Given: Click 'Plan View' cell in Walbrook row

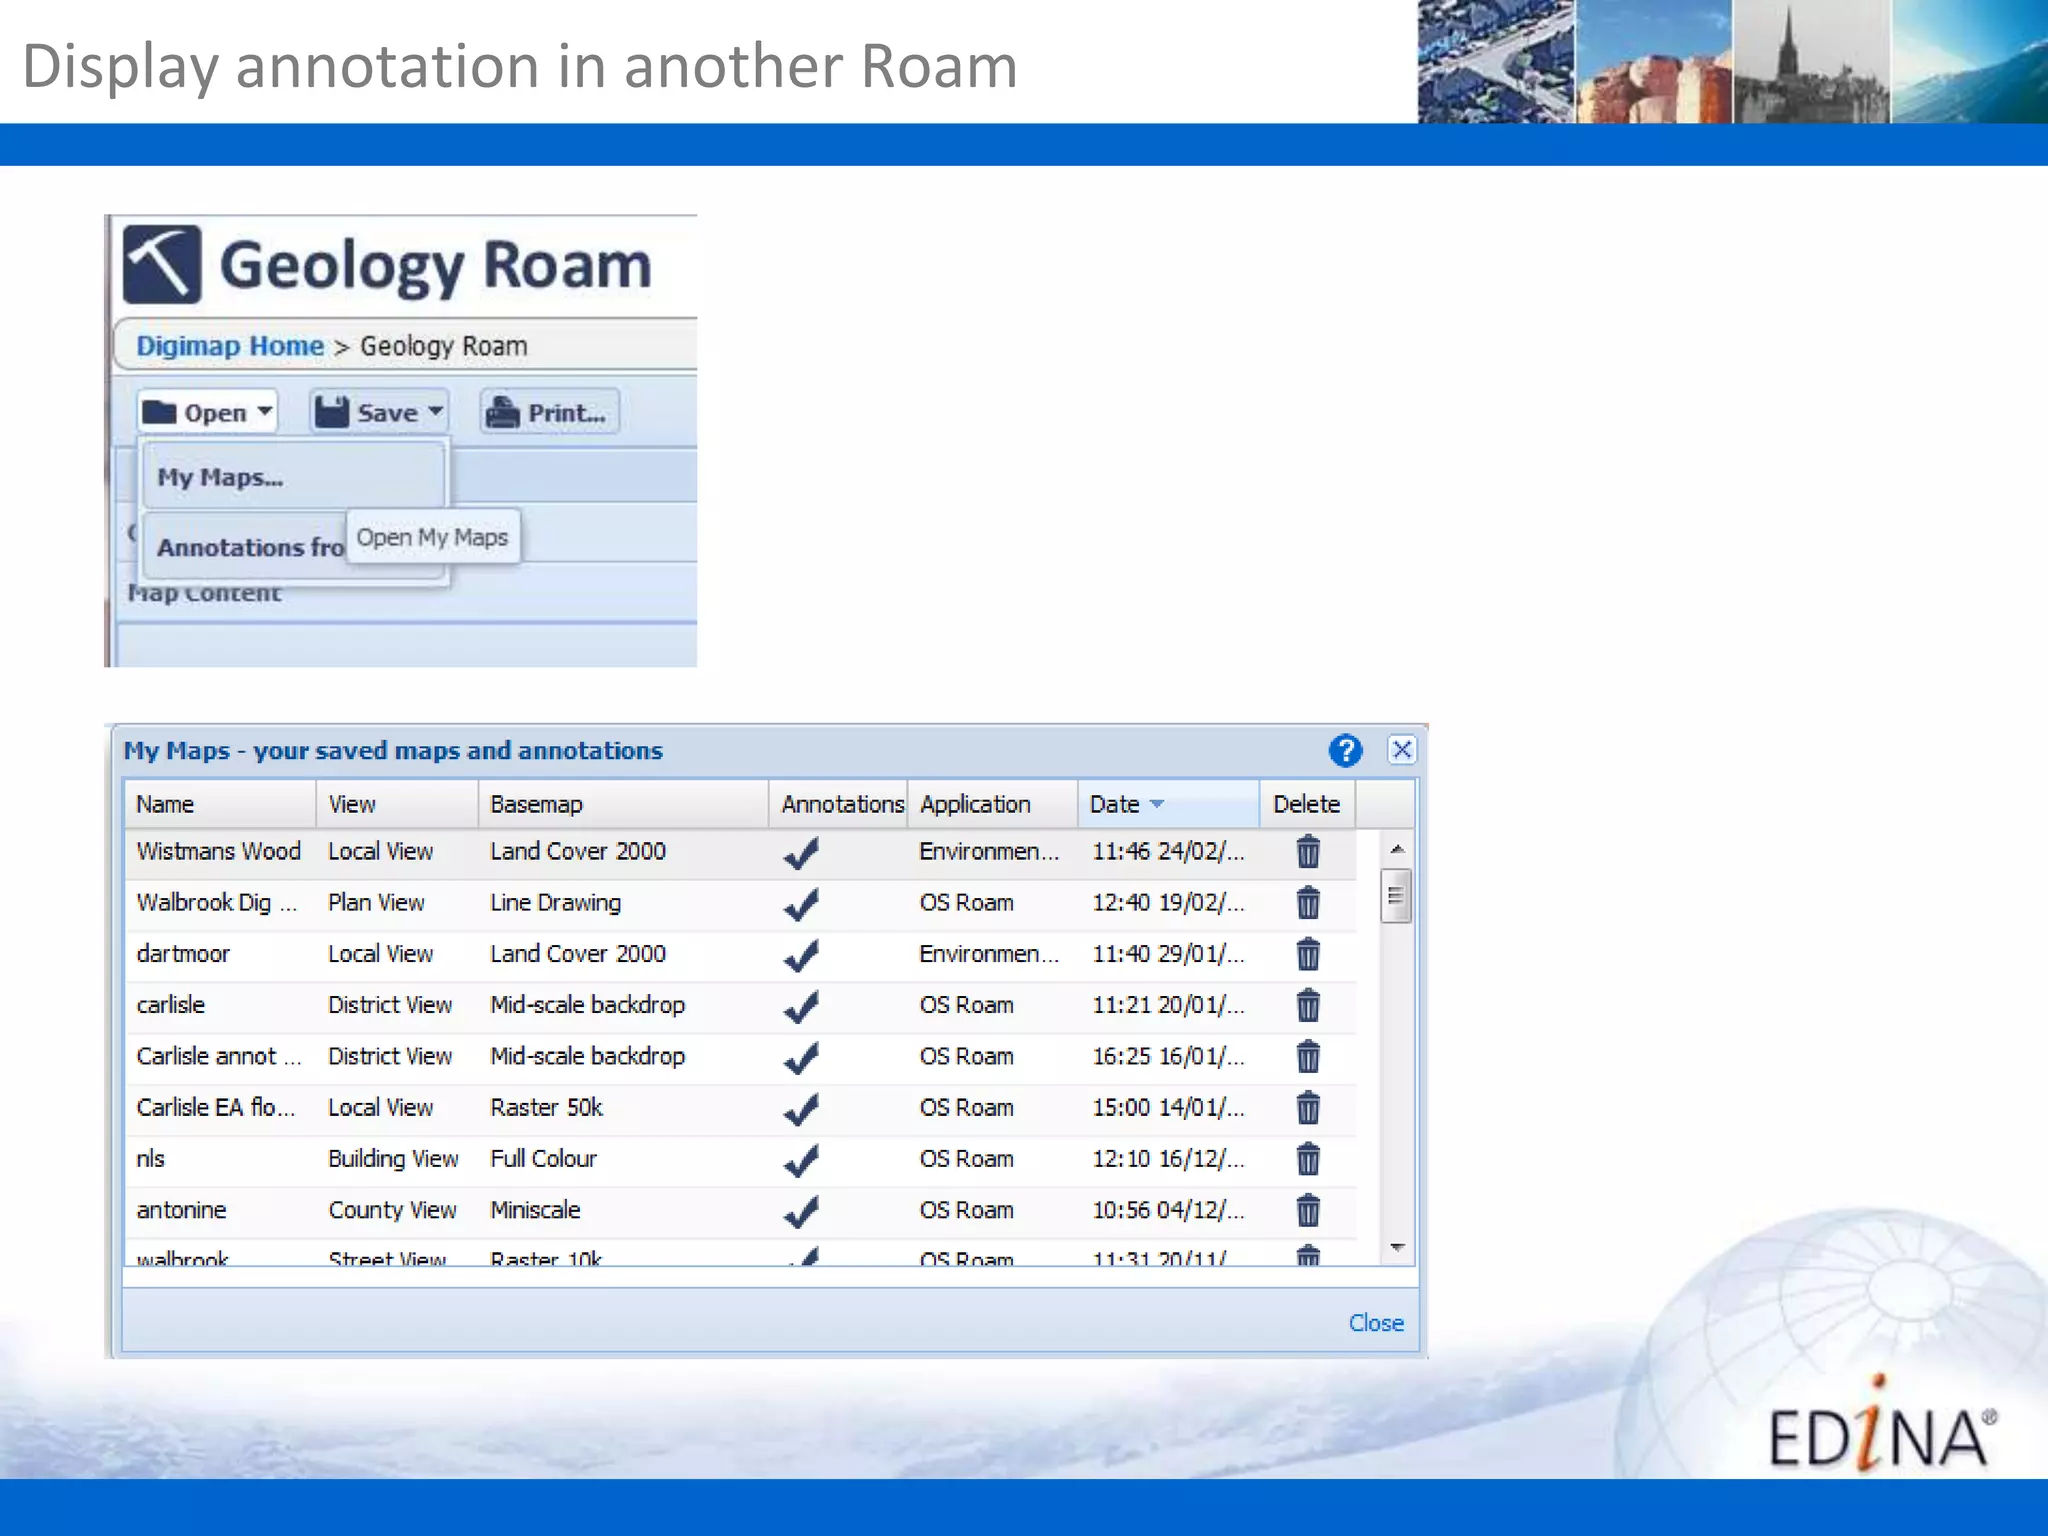Looking at the screenshot, I should (376, 902).
